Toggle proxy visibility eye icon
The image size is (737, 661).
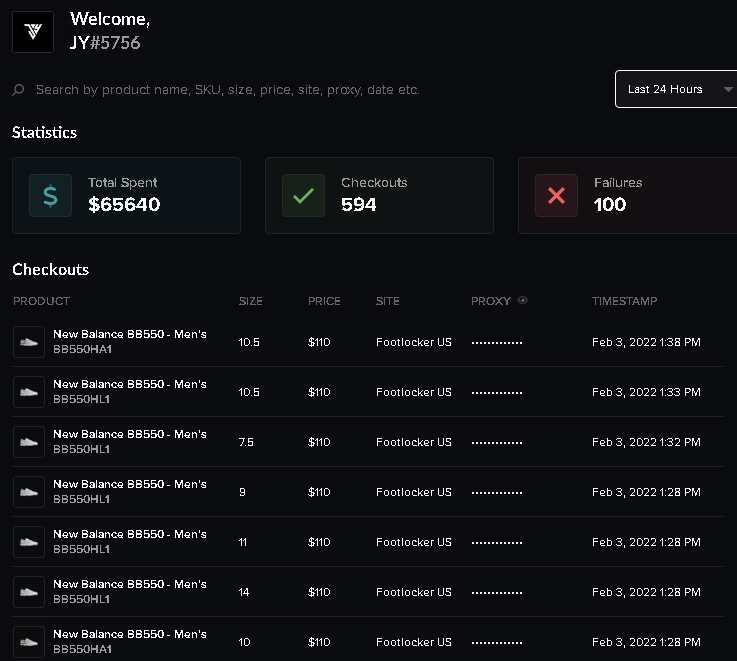pyautogui.click(x=523, y=300)
